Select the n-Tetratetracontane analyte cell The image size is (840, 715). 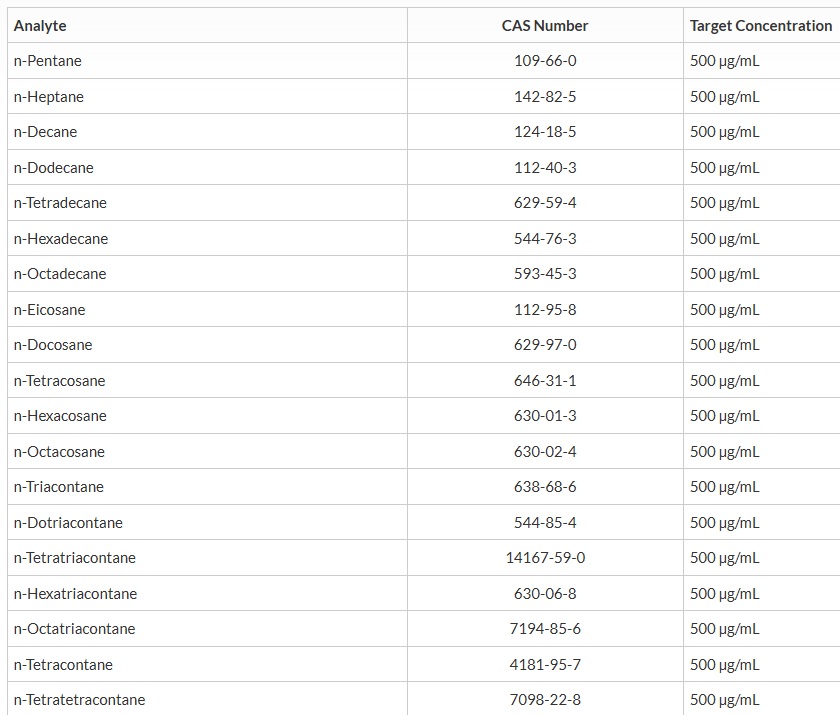click(79, 700)
